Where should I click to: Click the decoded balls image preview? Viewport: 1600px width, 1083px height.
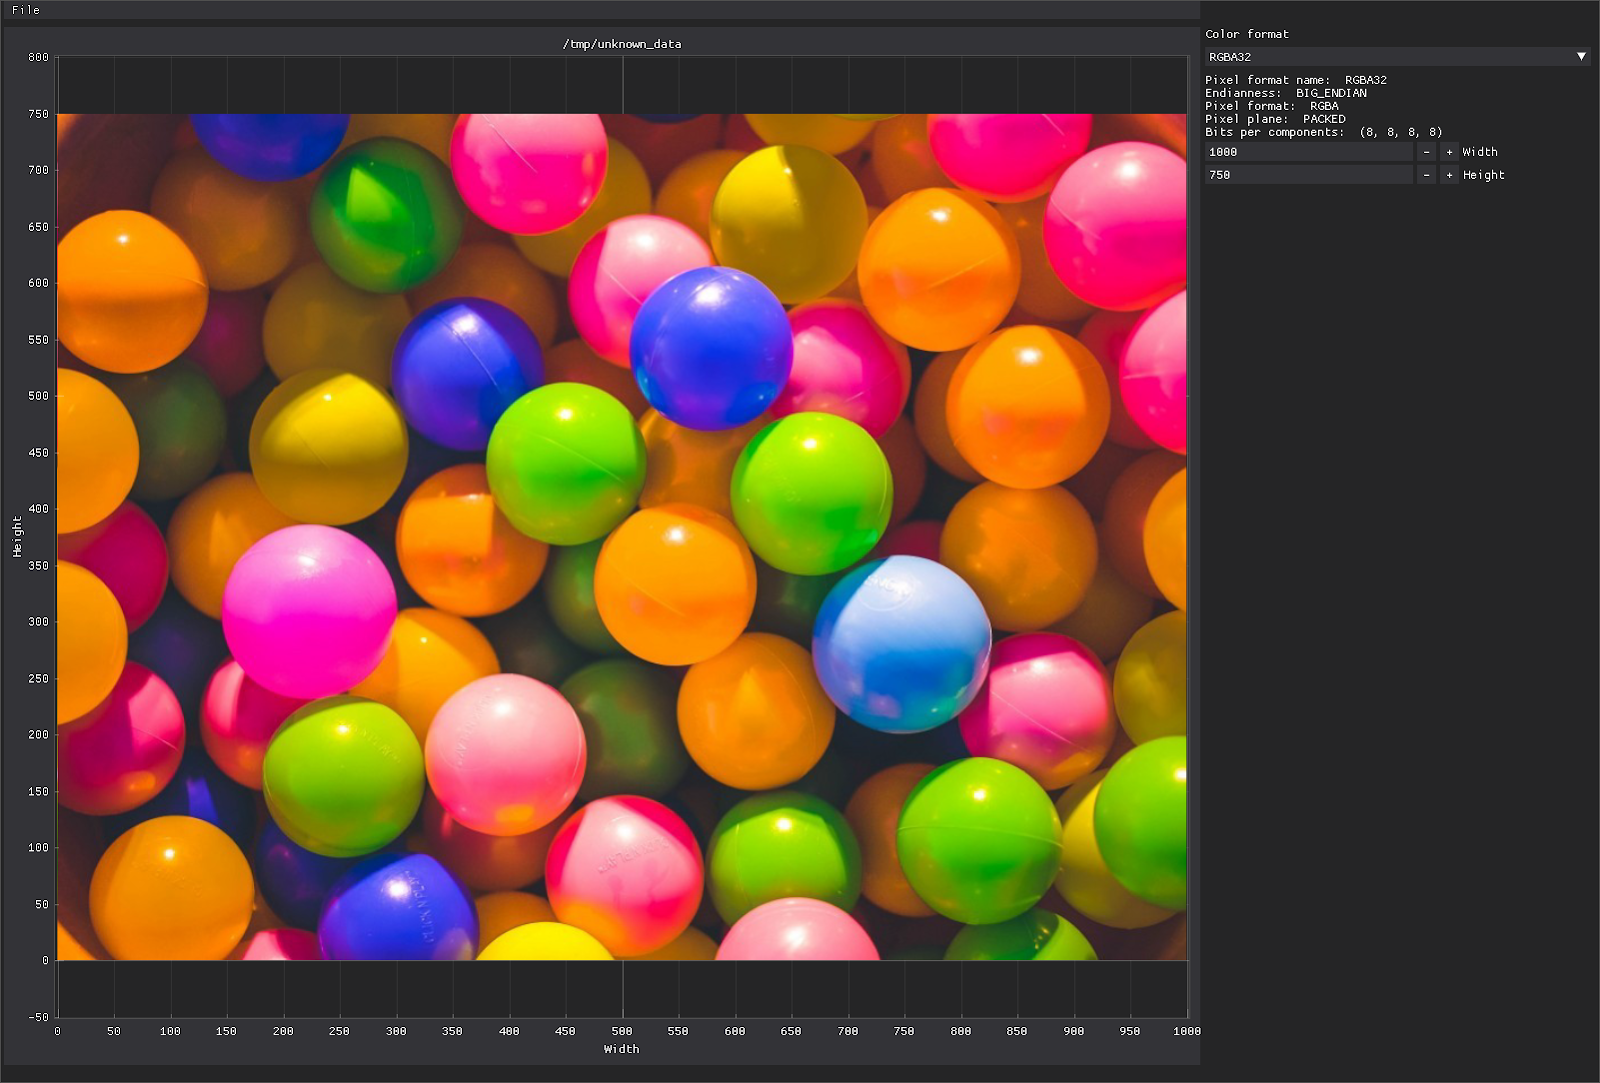coord(622,537)
